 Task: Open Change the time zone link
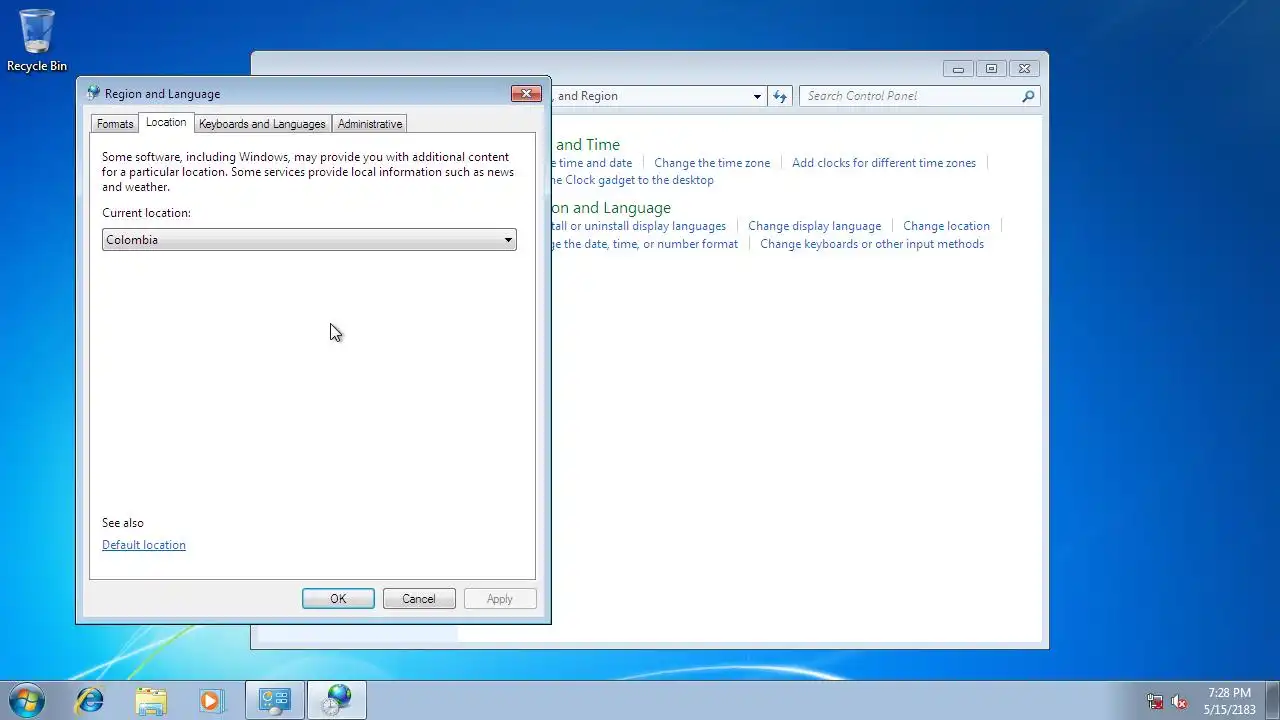pyautogui.click(x=712, y=163)
